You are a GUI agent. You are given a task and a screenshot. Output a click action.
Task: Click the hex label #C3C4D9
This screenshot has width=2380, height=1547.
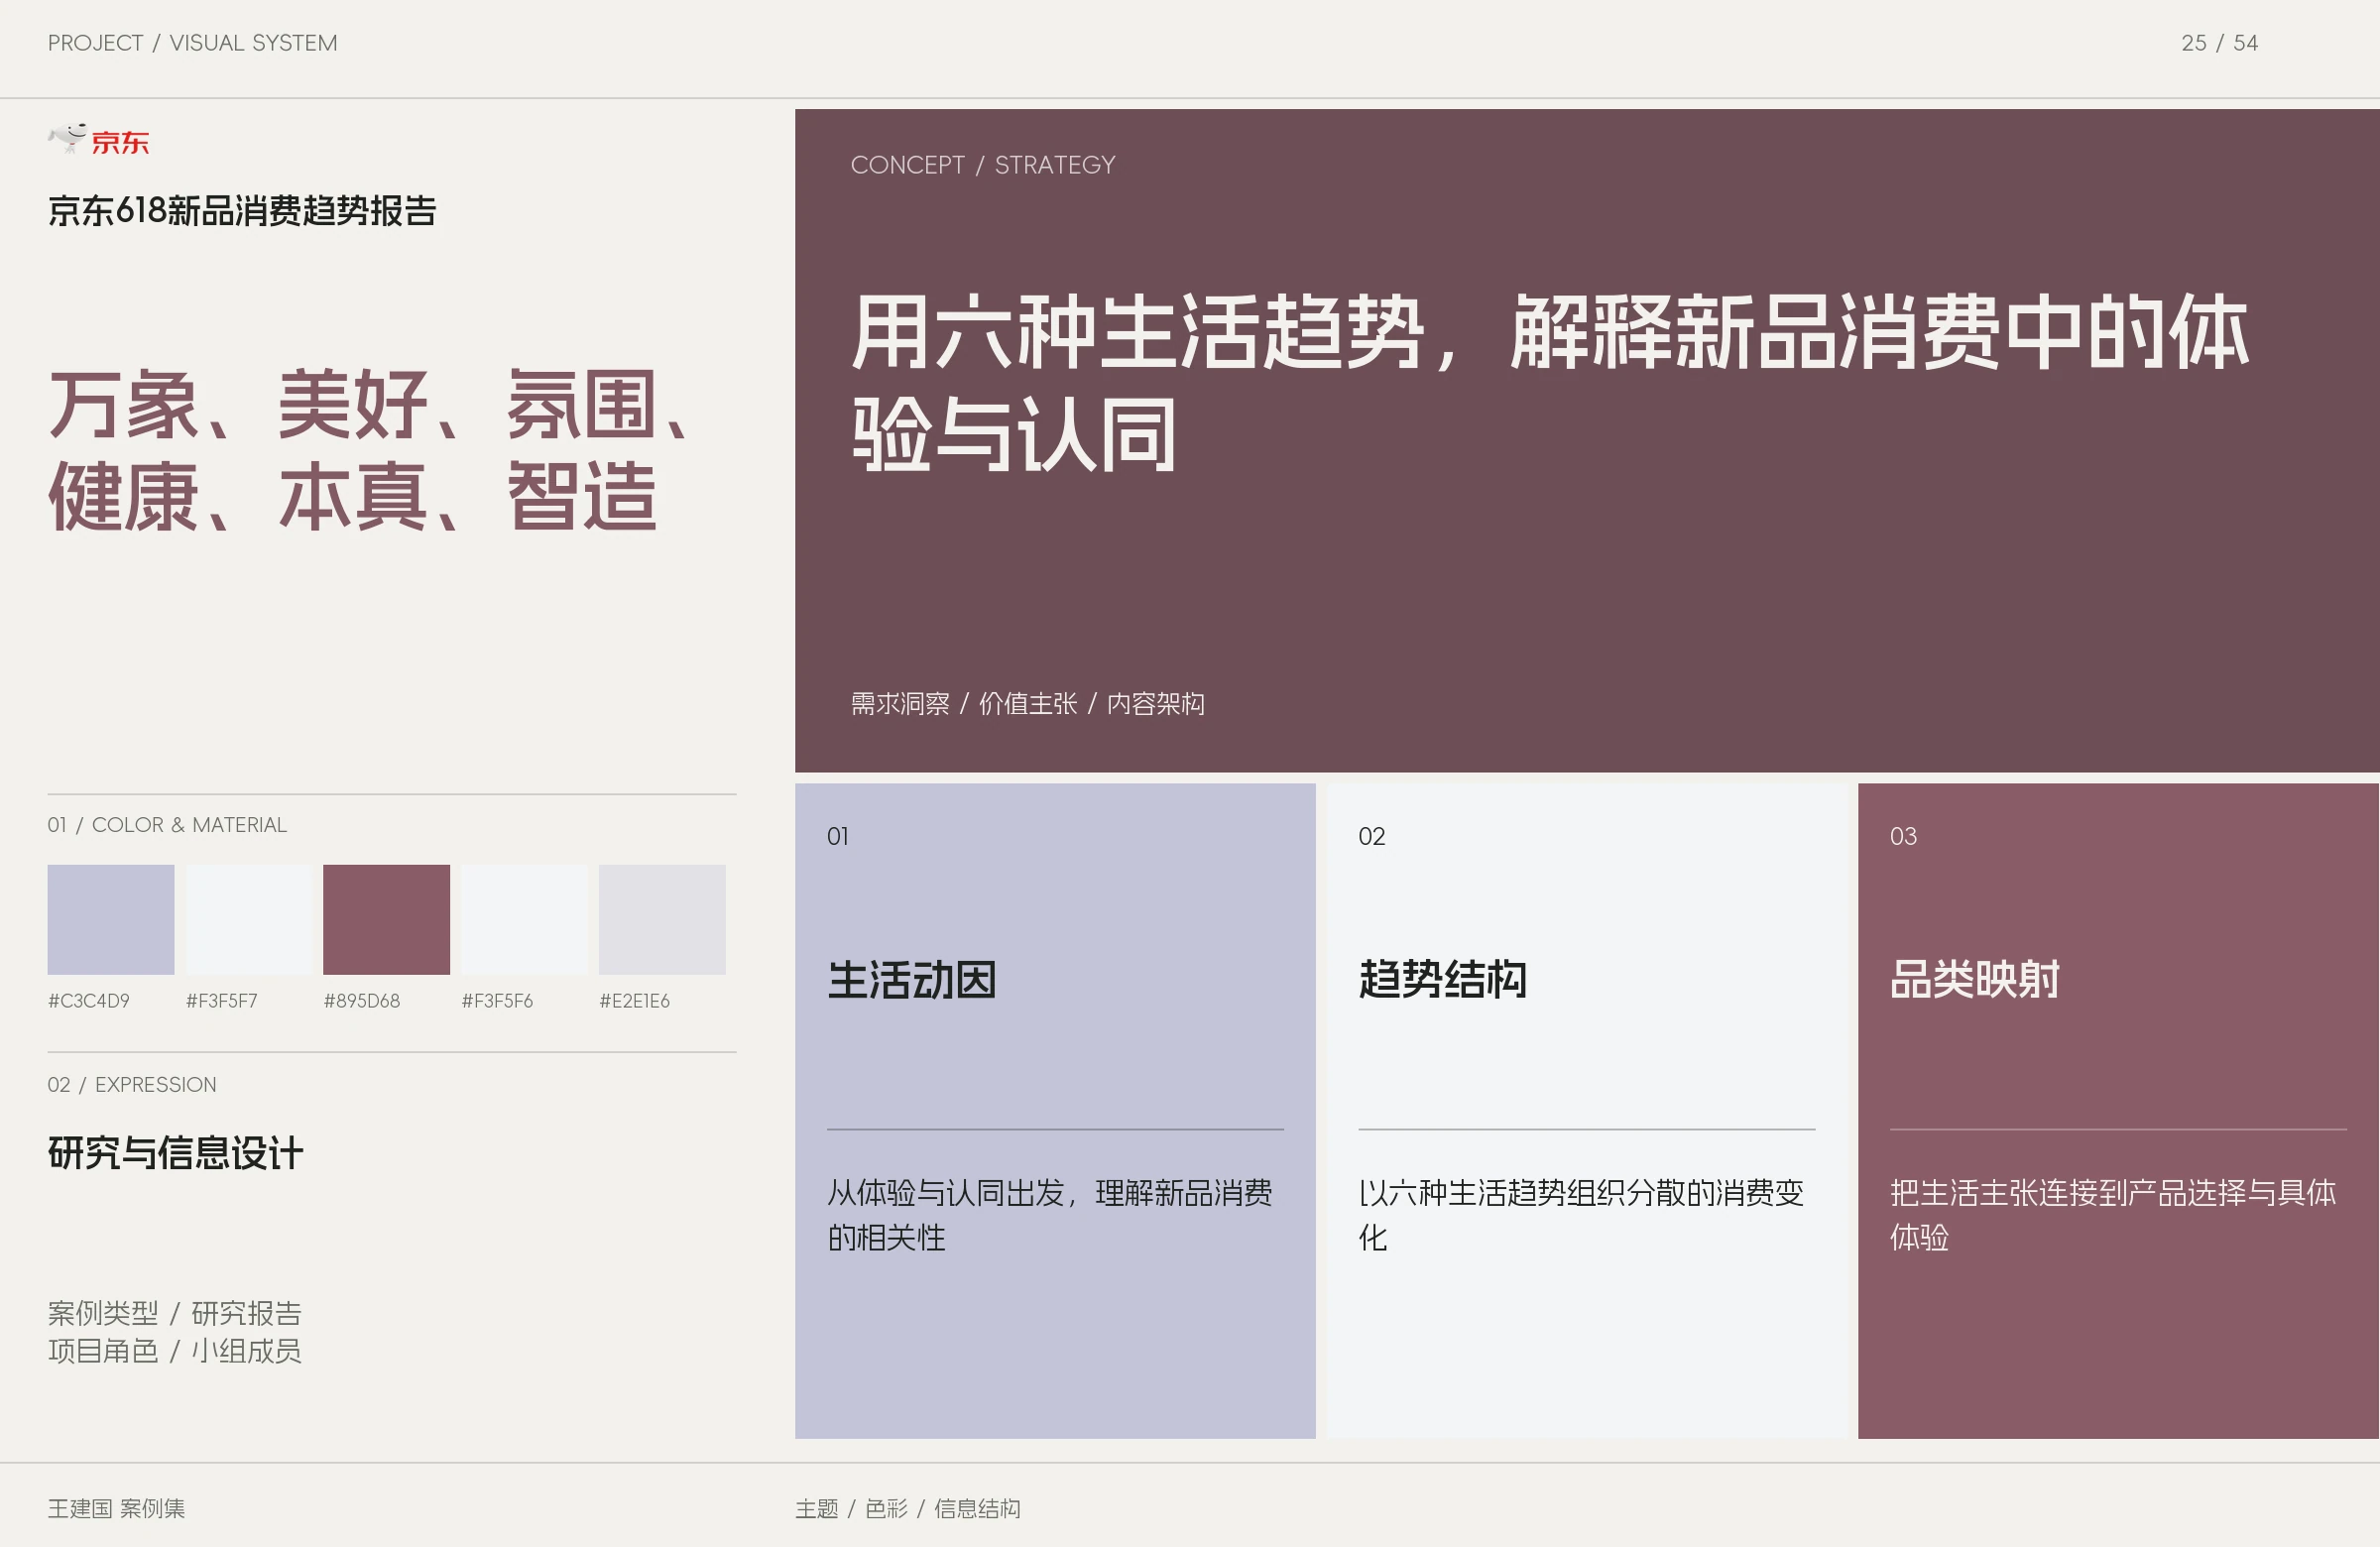click(89, 1001)
